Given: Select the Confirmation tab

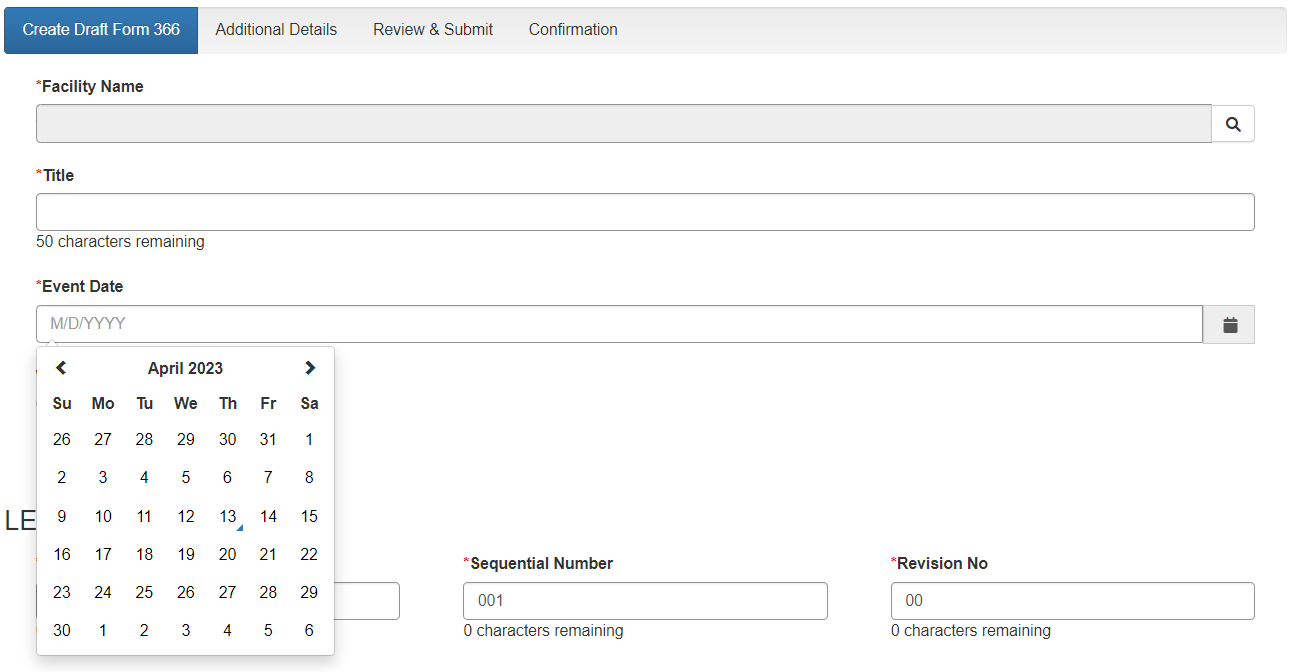Looking at the screenshot, I should pos(573,30).
